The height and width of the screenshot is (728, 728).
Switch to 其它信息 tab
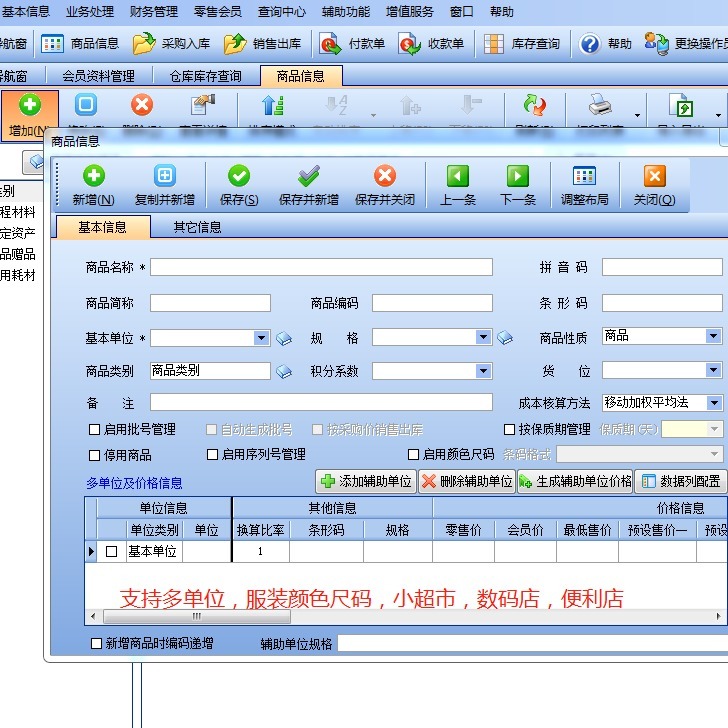coord(197,227)
